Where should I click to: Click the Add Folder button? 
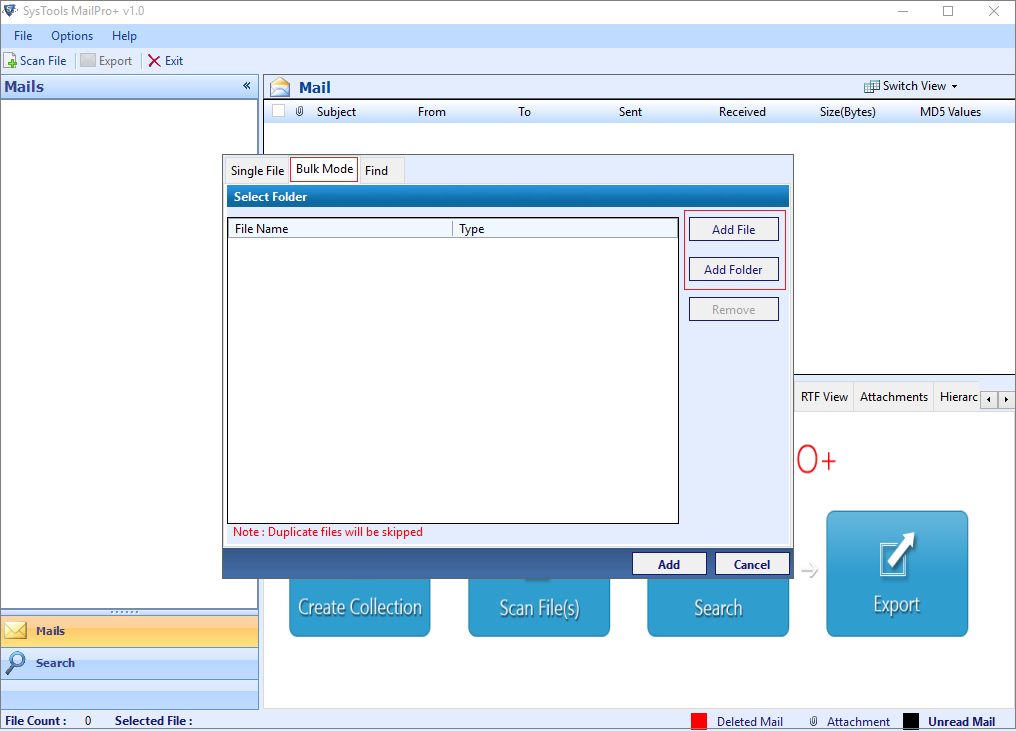733,270
